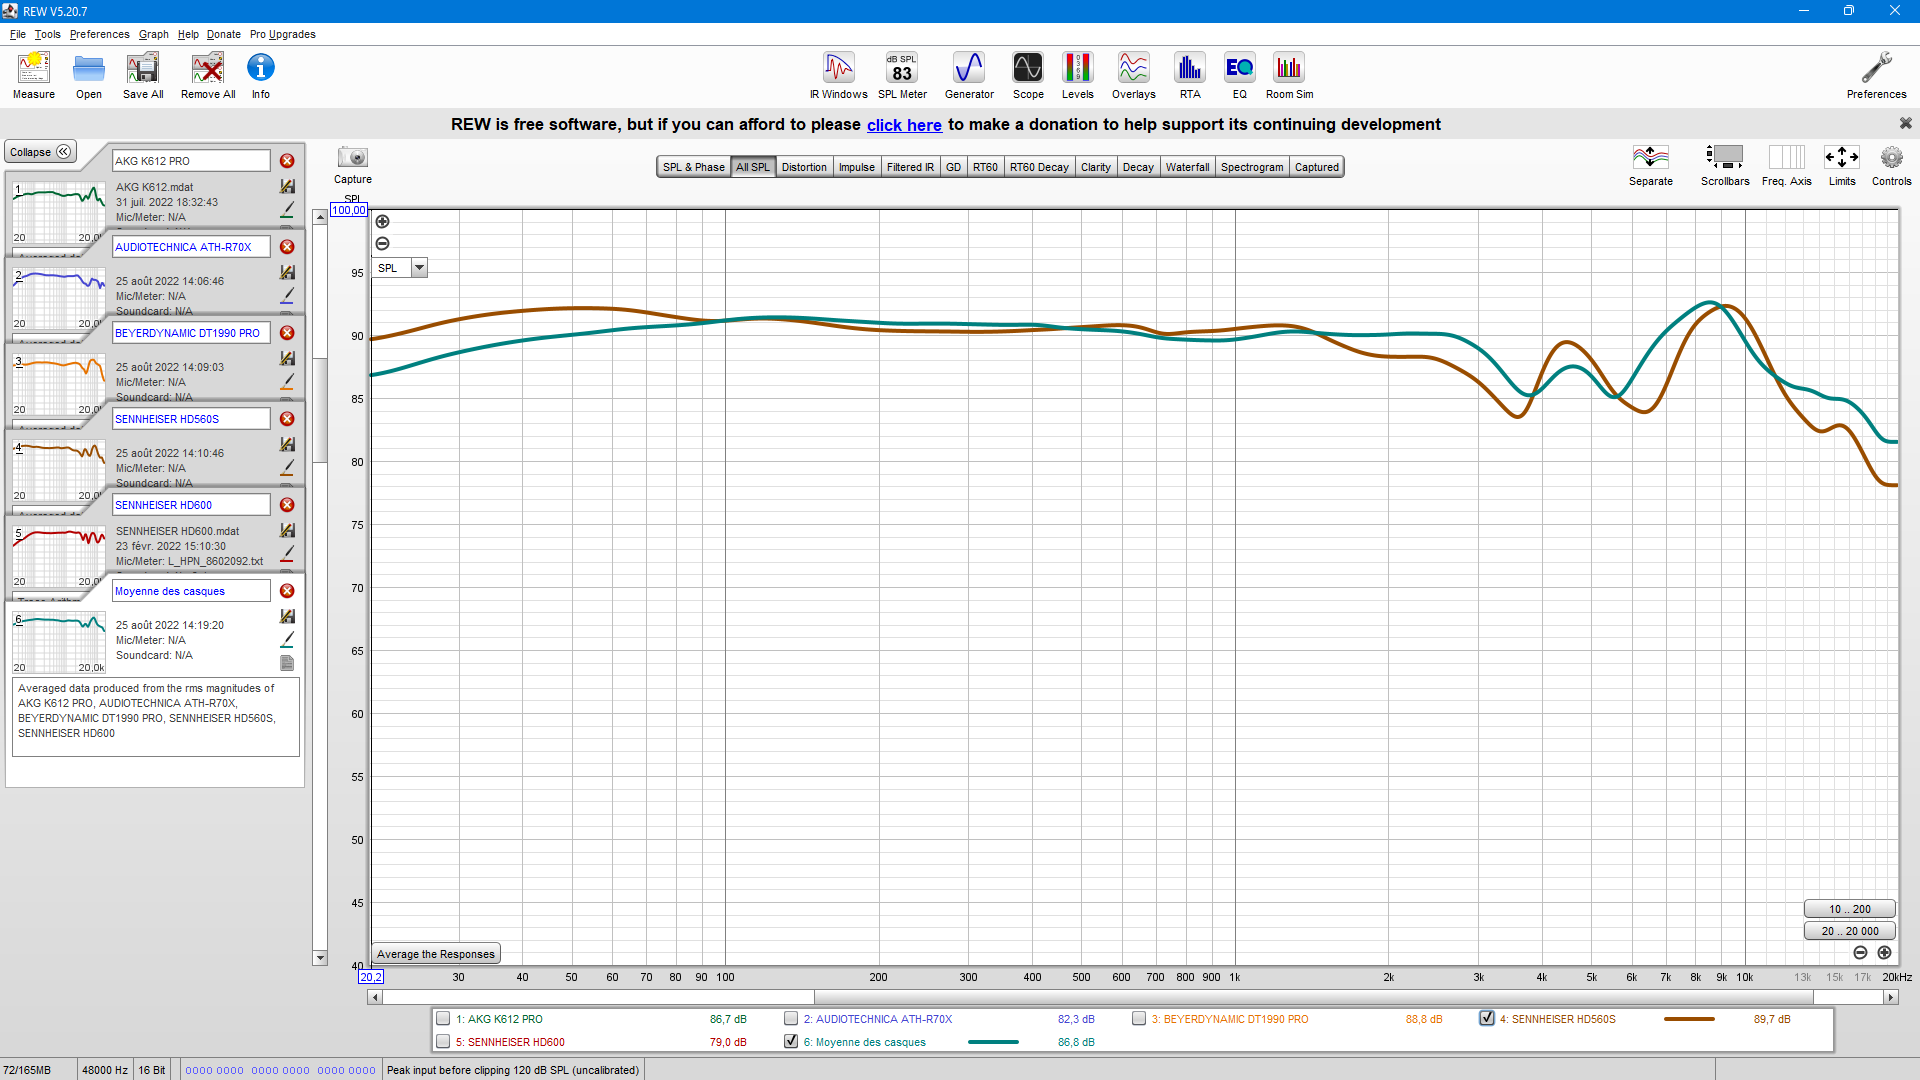The image size is (1920, 1080).
Task: Hide the SENNHEISER HD560S trace
Action: [1487, 1019]
